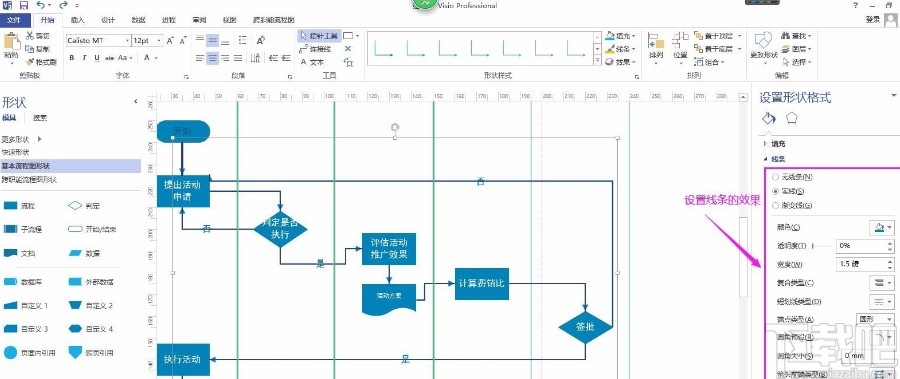This screenshot has width=900, height=379.
Task: Select the 子流程 shape in the stencil
Action: click(23, 229)
